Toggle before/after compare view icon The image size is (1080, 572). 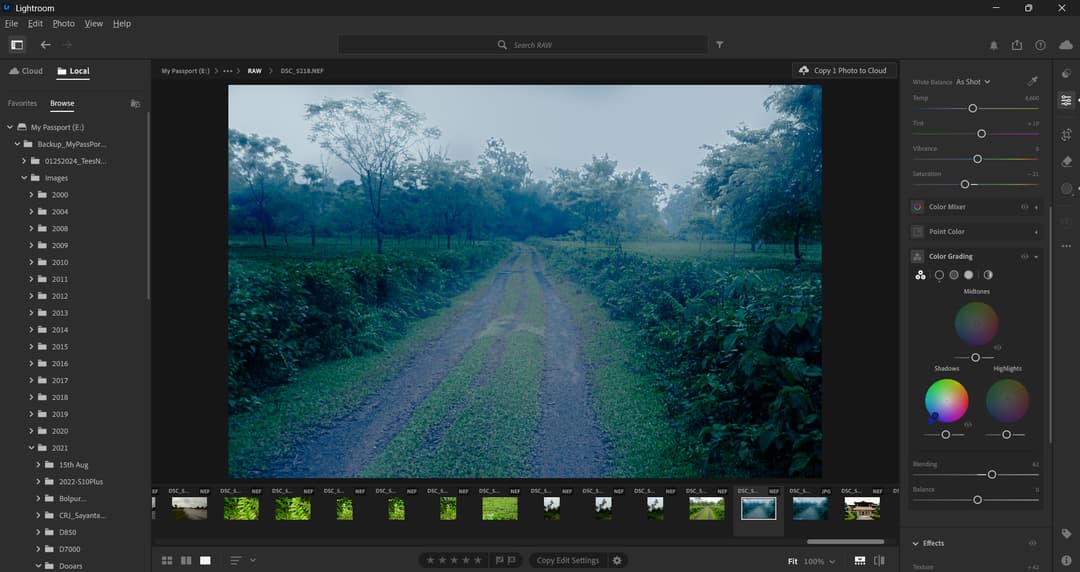pos(879,560)
